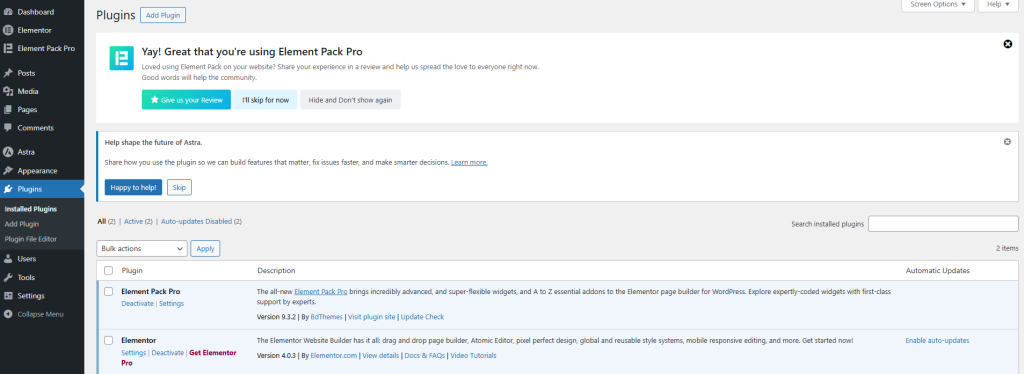The width and height of the screenshot is (1024, 374).
Task: Open Element Pack Pro link in description
Action: pyautogui.click(x=321, y=292)
